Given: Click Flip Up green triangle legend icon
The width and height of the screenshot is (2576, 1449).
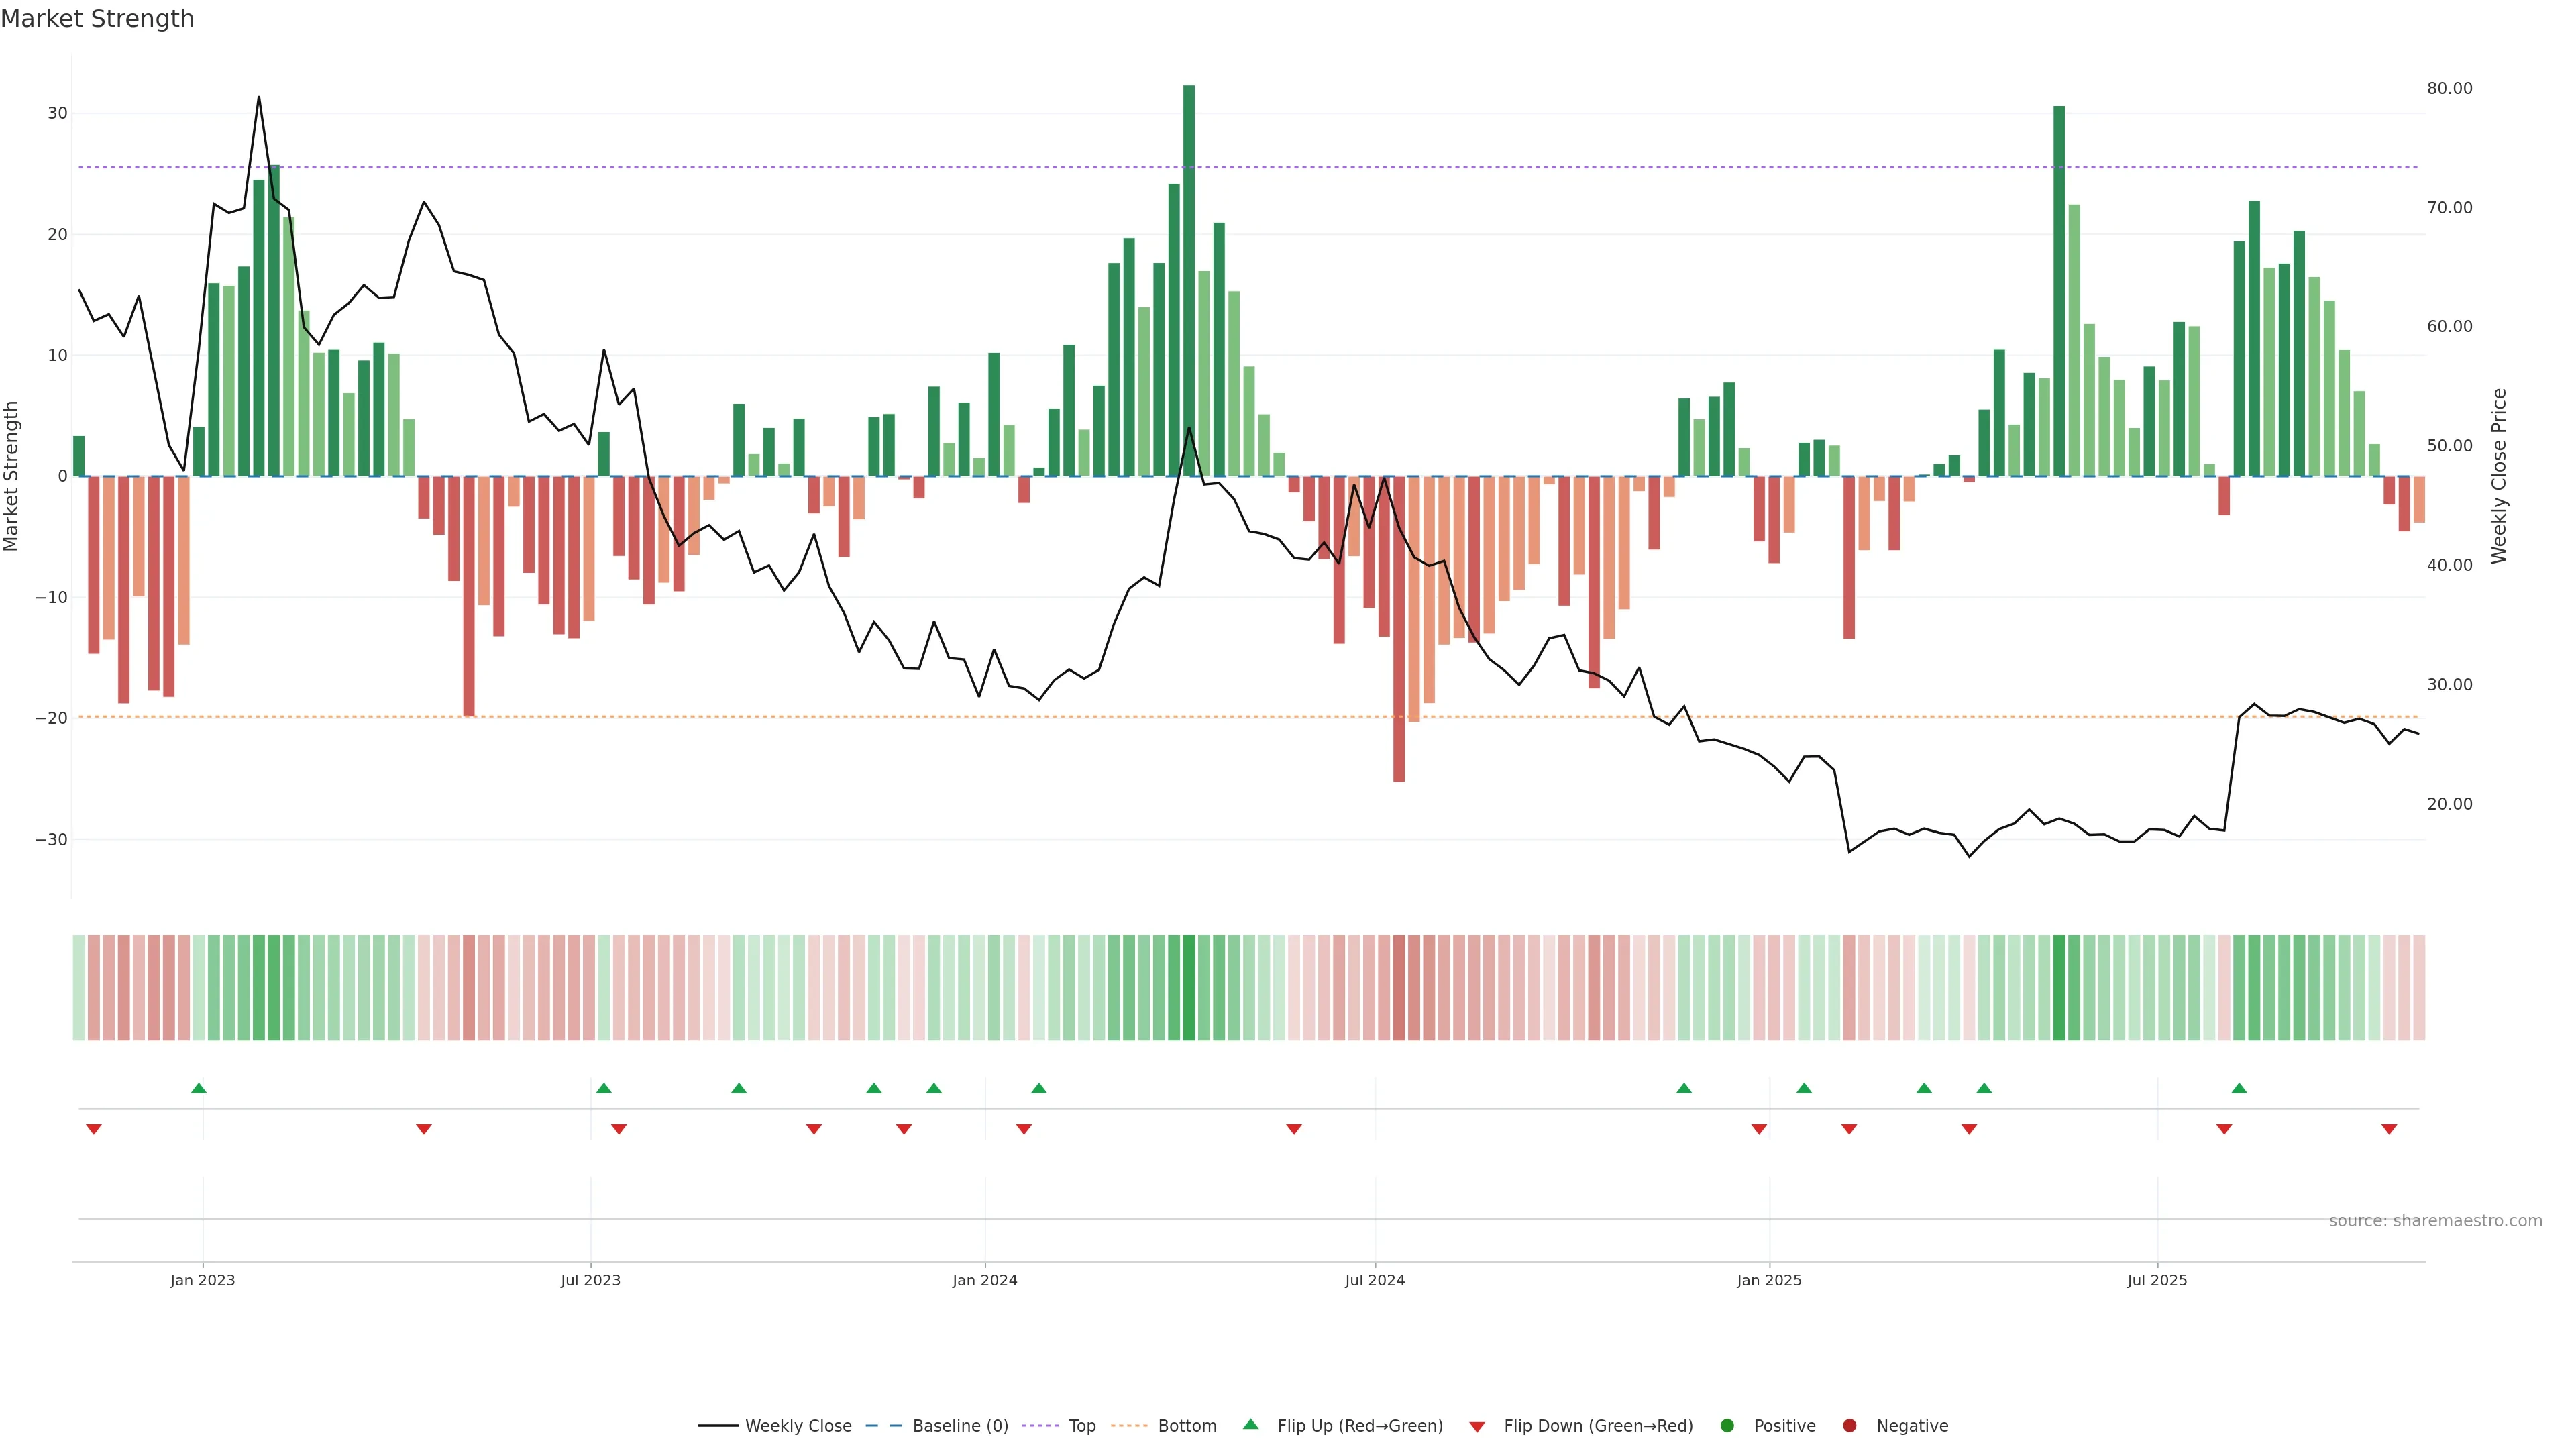Looking at the screenshot, I should [x=1250, y=1424].
